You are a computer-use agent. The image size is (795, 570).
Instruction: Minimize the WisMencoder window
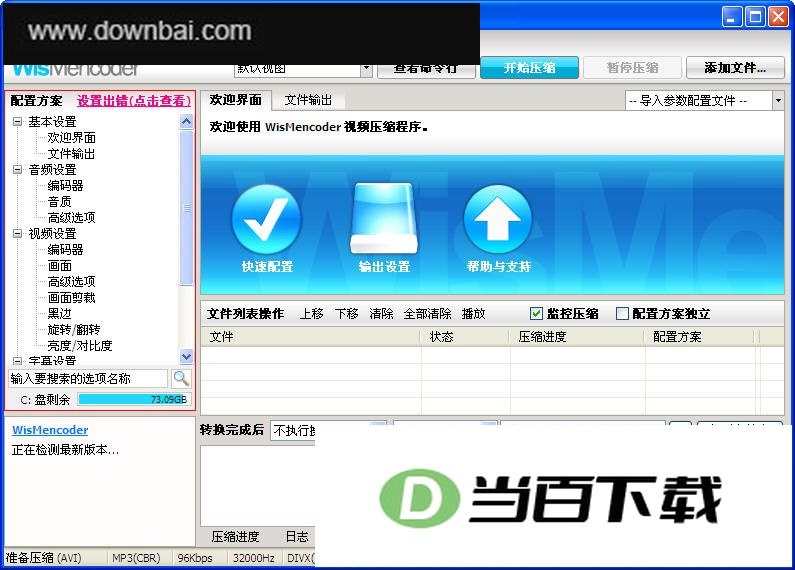(731, 17)
